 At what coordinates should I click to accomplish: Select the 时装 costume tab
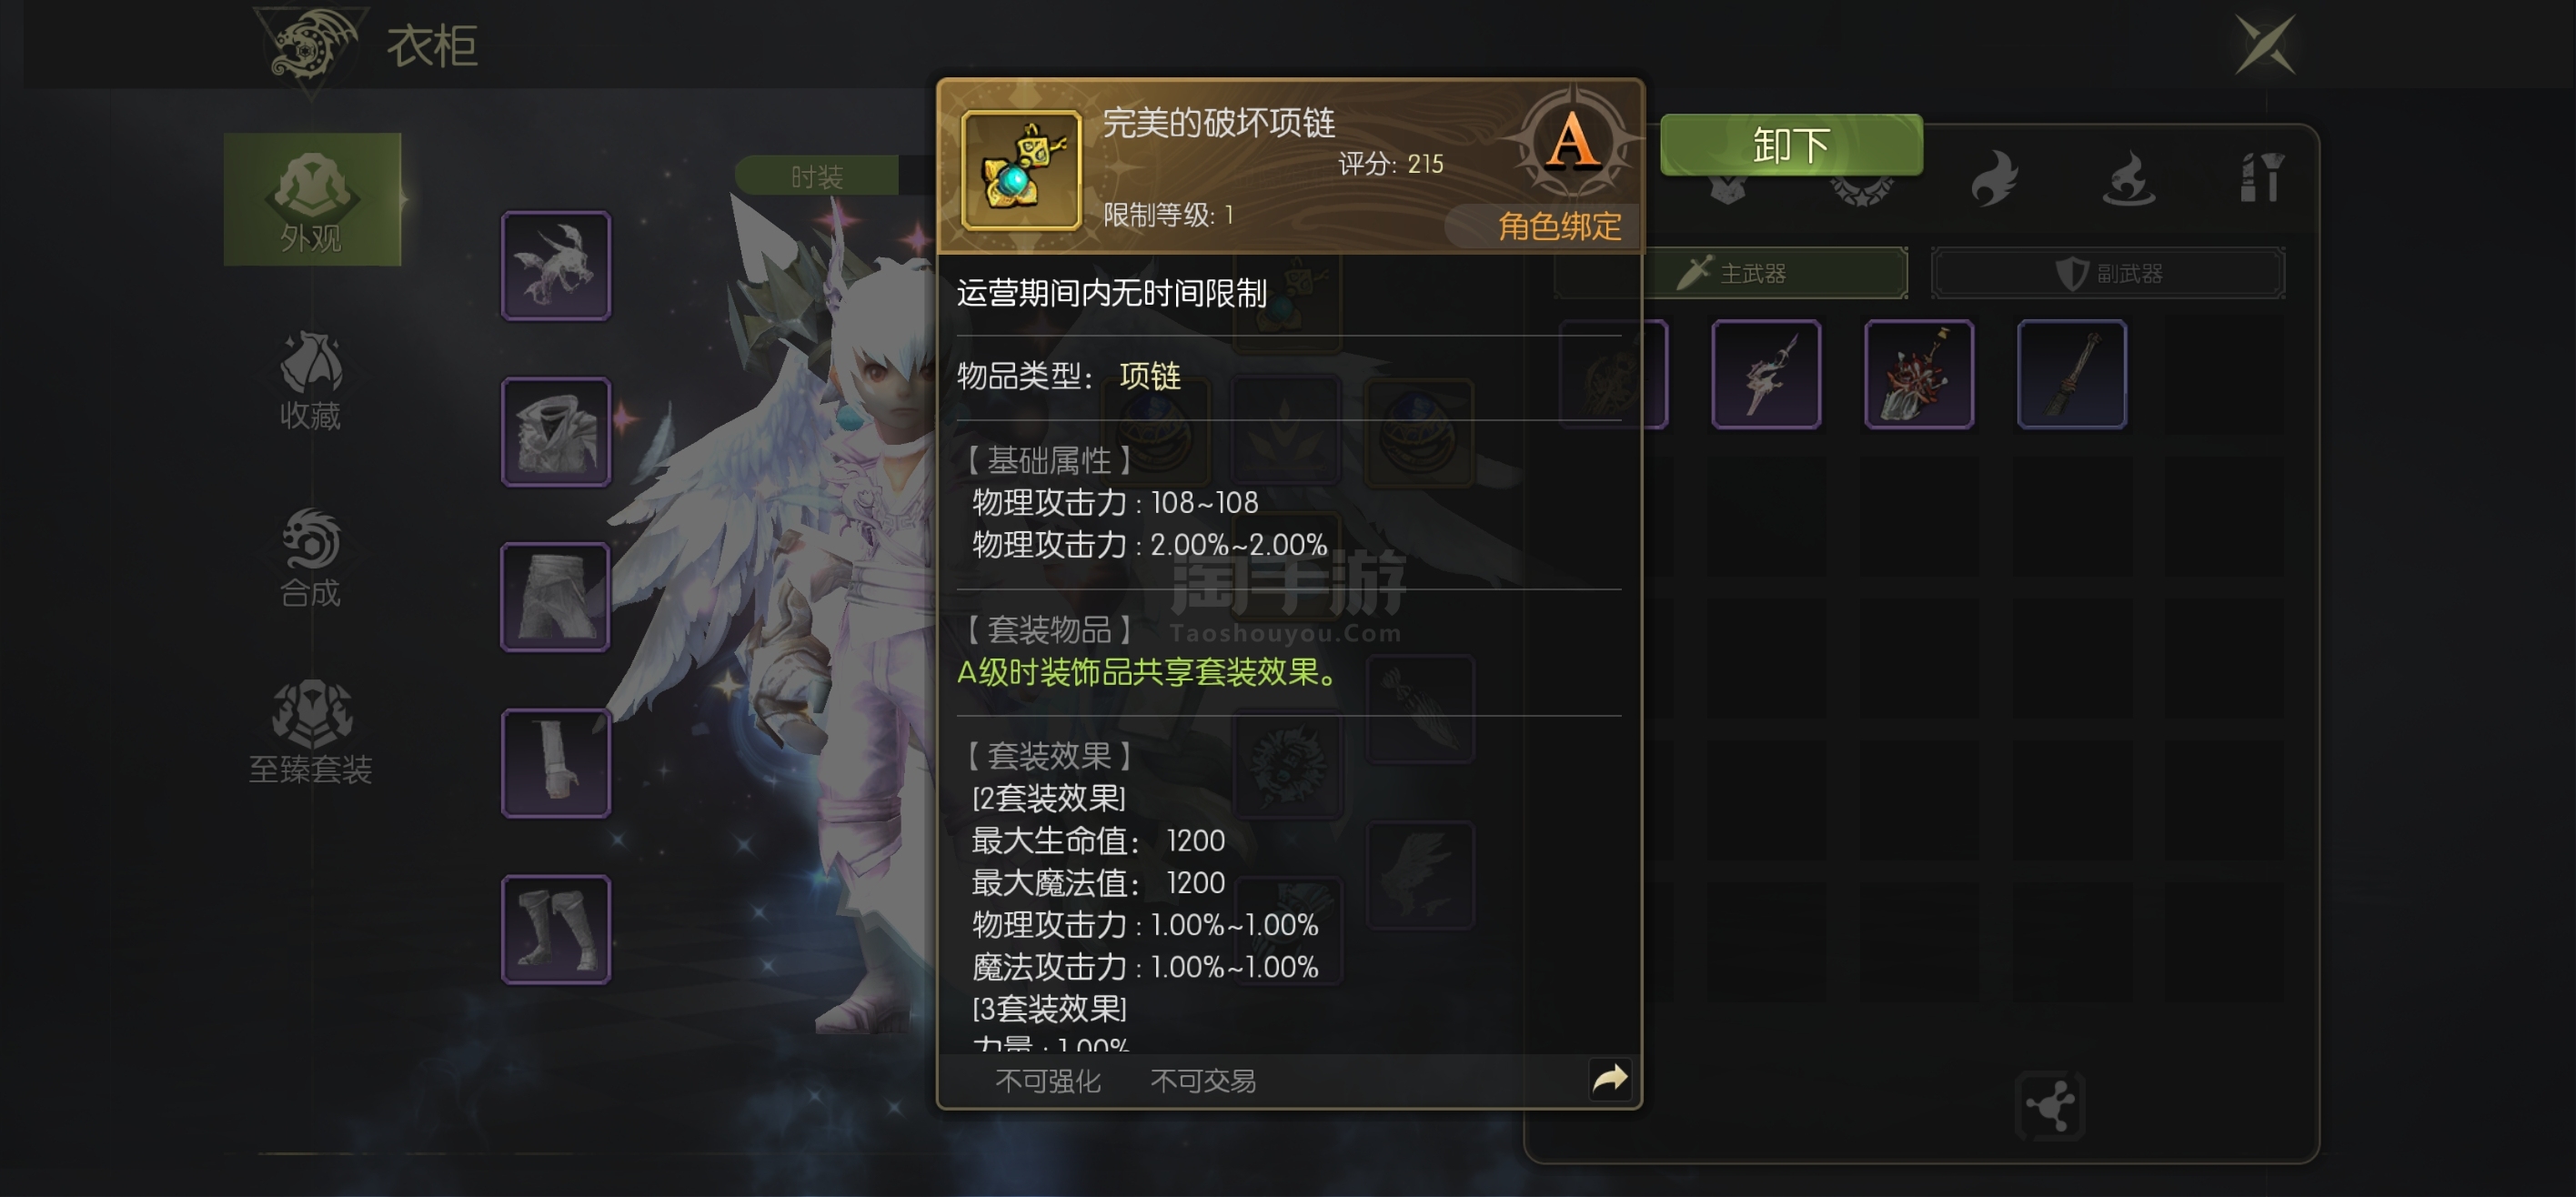[x=817, y=176]
